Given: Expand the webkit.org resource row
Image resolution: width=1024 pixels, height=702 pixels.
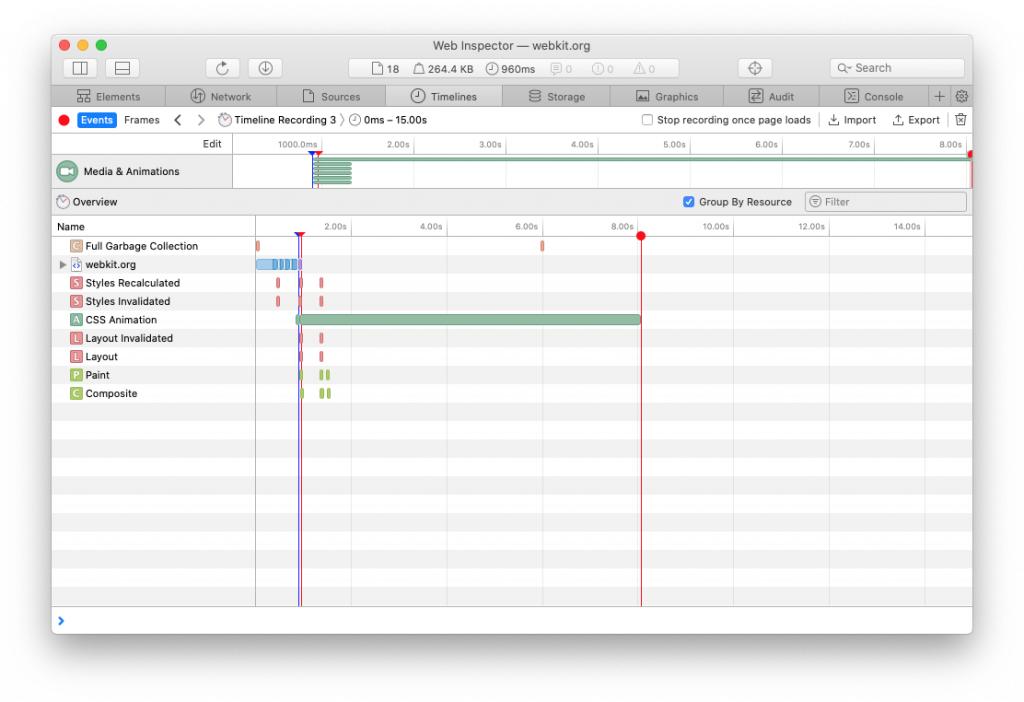Looking at the screenshot, I should click(x=63, y=264).
